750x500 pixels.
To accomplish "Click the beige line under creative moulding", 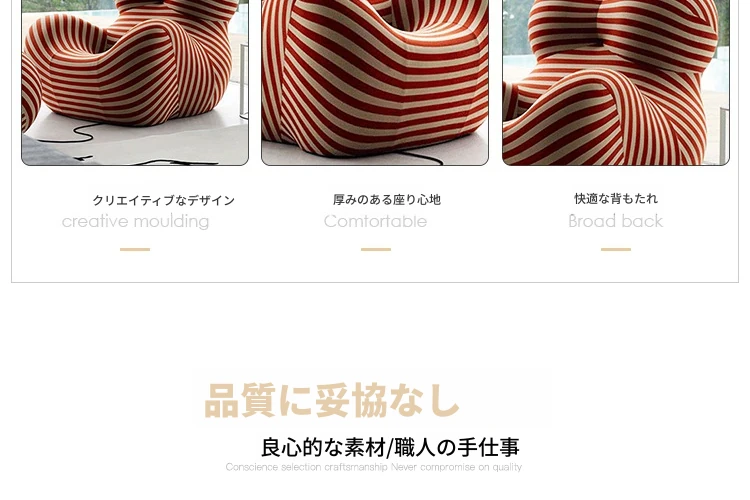I will coord(135,249).
